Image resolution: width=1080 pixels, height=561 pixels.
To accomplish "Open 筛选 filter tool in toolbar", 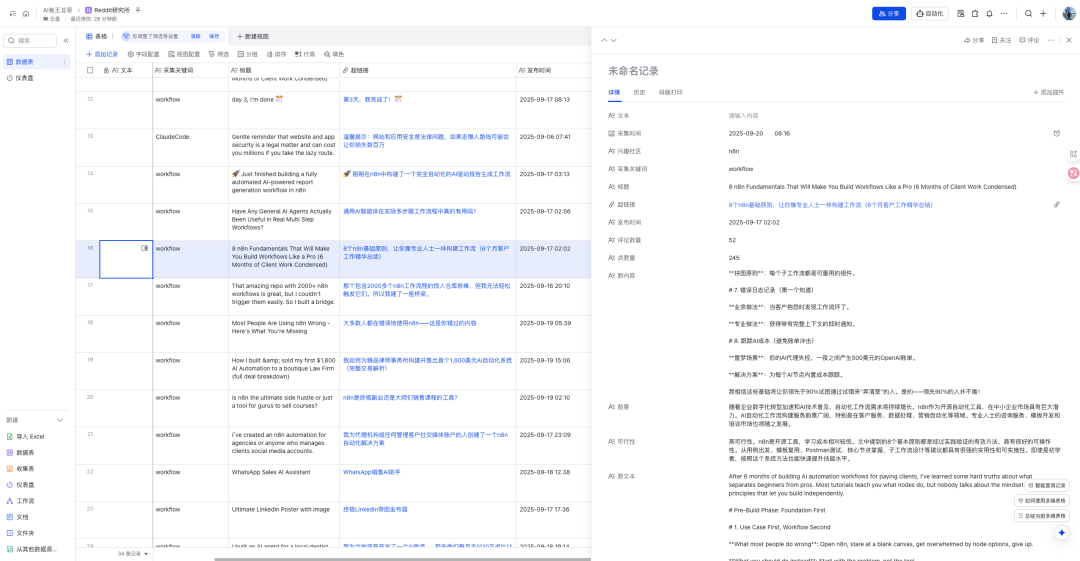I will coord(218,54).
